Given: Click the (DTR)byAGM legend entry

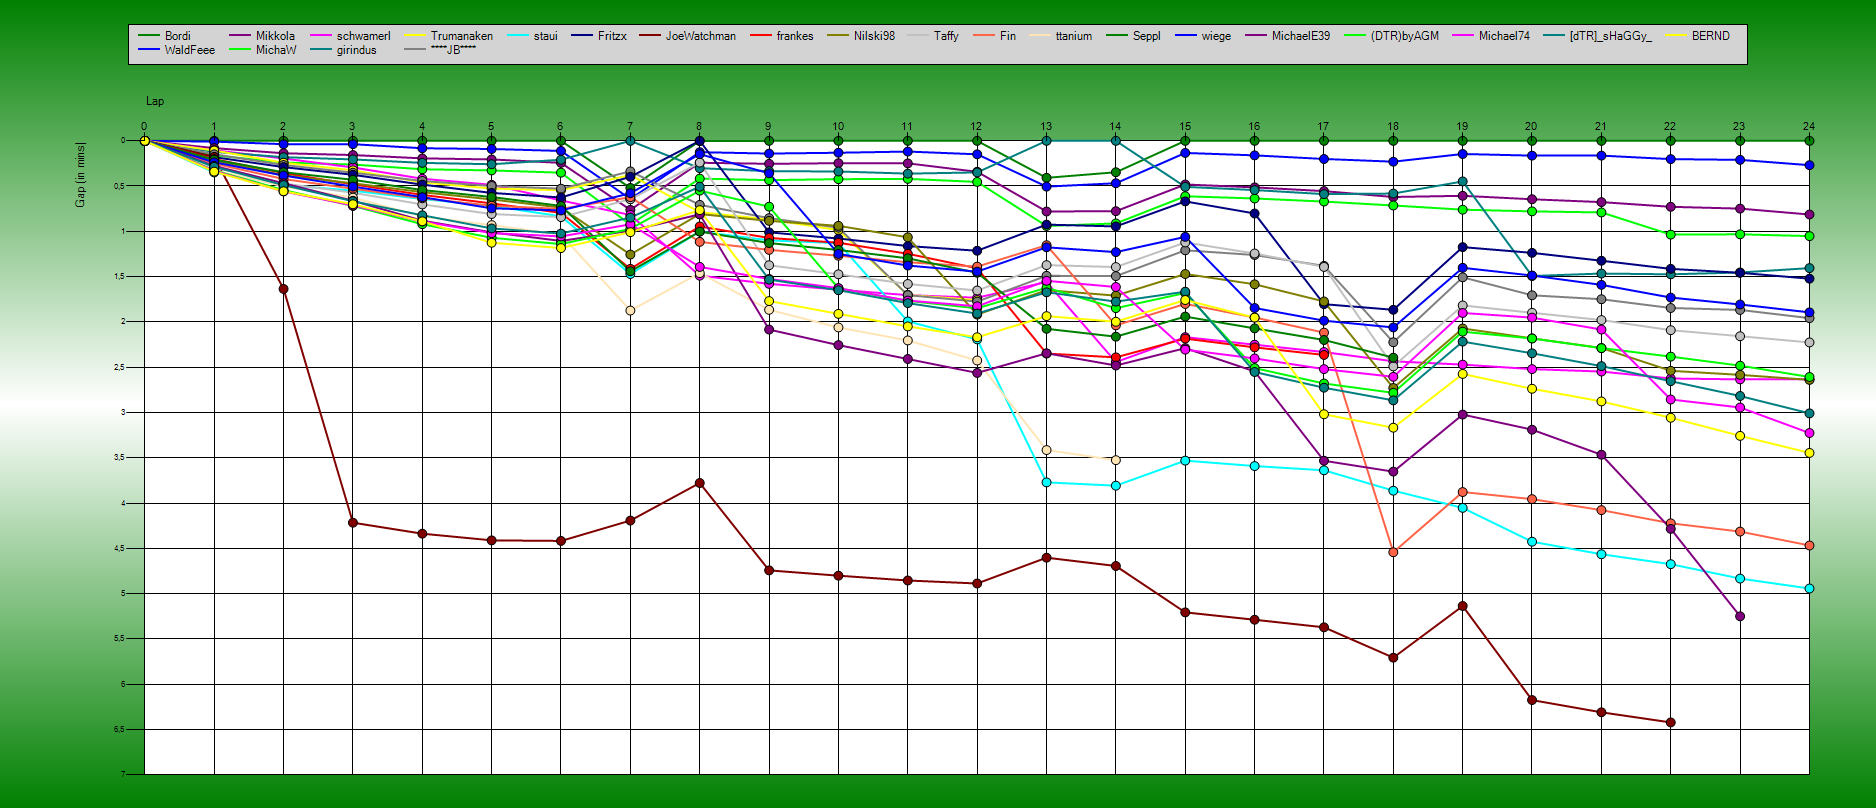Looking at the screenshot, I should coord(1404,36).
